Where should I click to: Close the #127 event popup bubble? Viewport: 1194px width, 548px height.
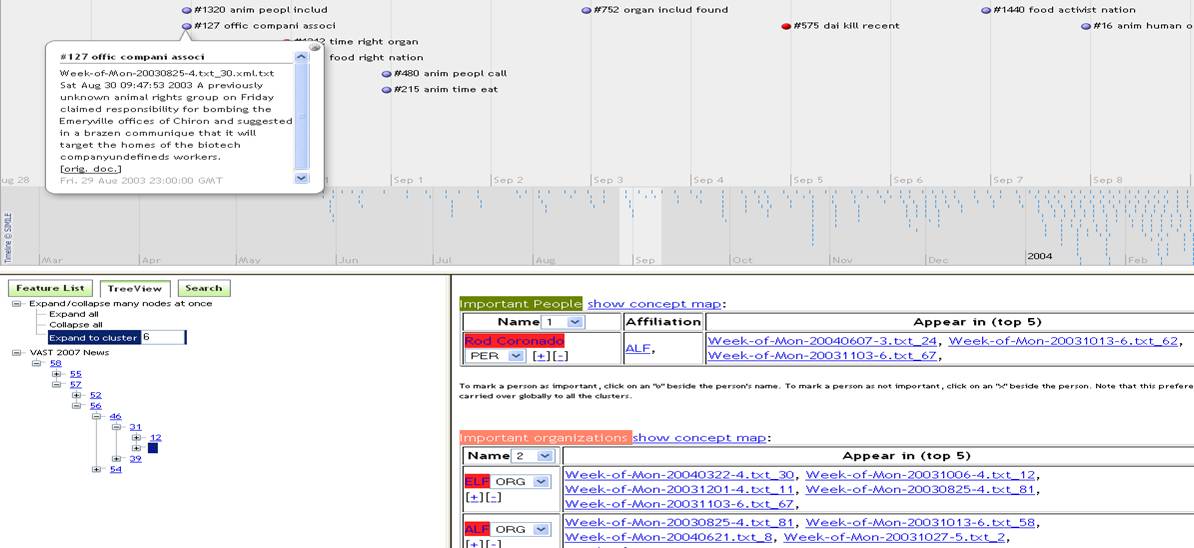(315, 47)
